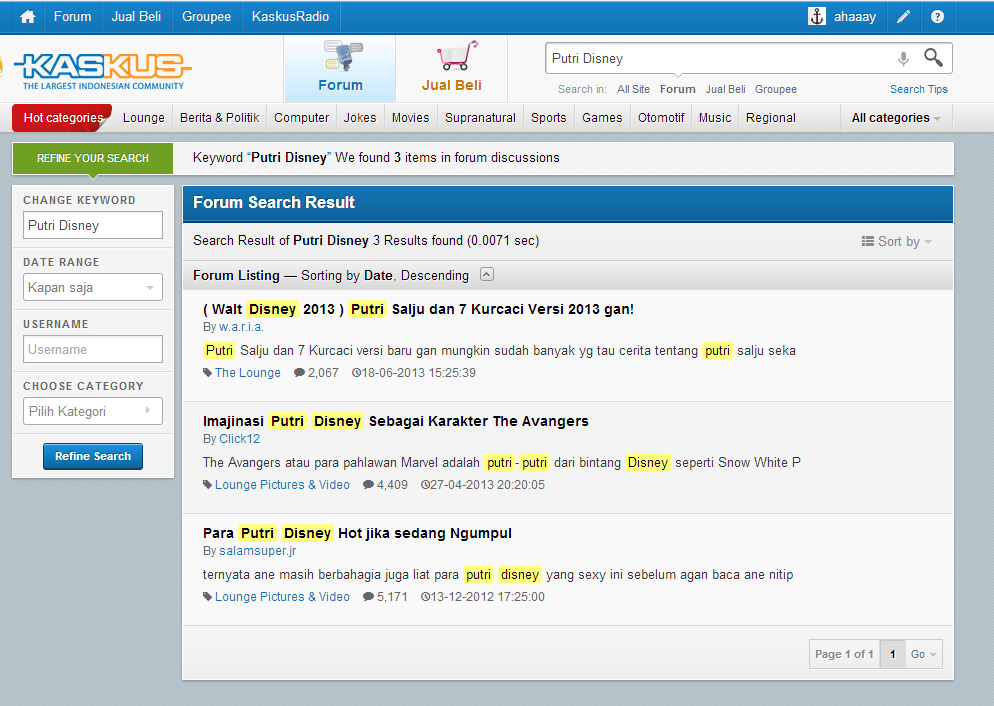Open the anchor user avatar icon
The height and width of the screenshot is (706, 994).
tap(816, 16)
